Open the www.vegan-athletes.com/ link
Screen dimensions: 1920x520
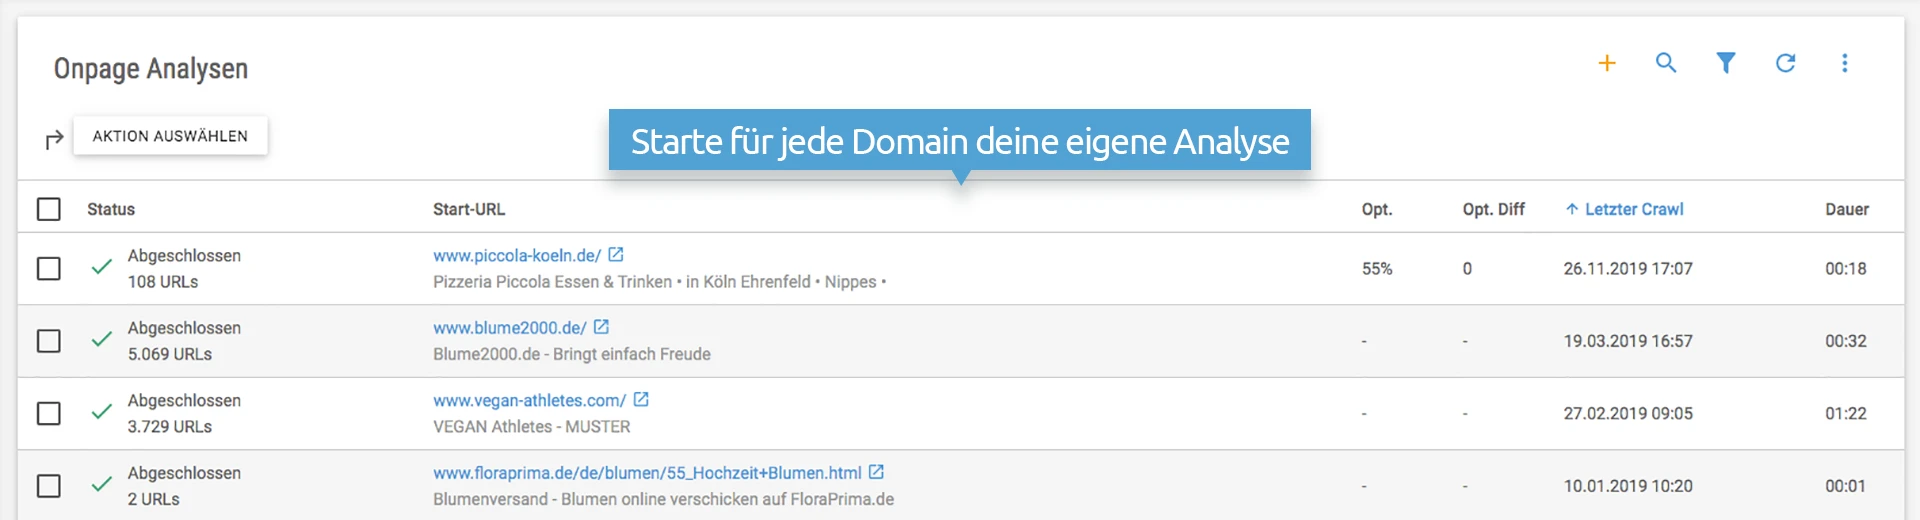pos(529,401)
